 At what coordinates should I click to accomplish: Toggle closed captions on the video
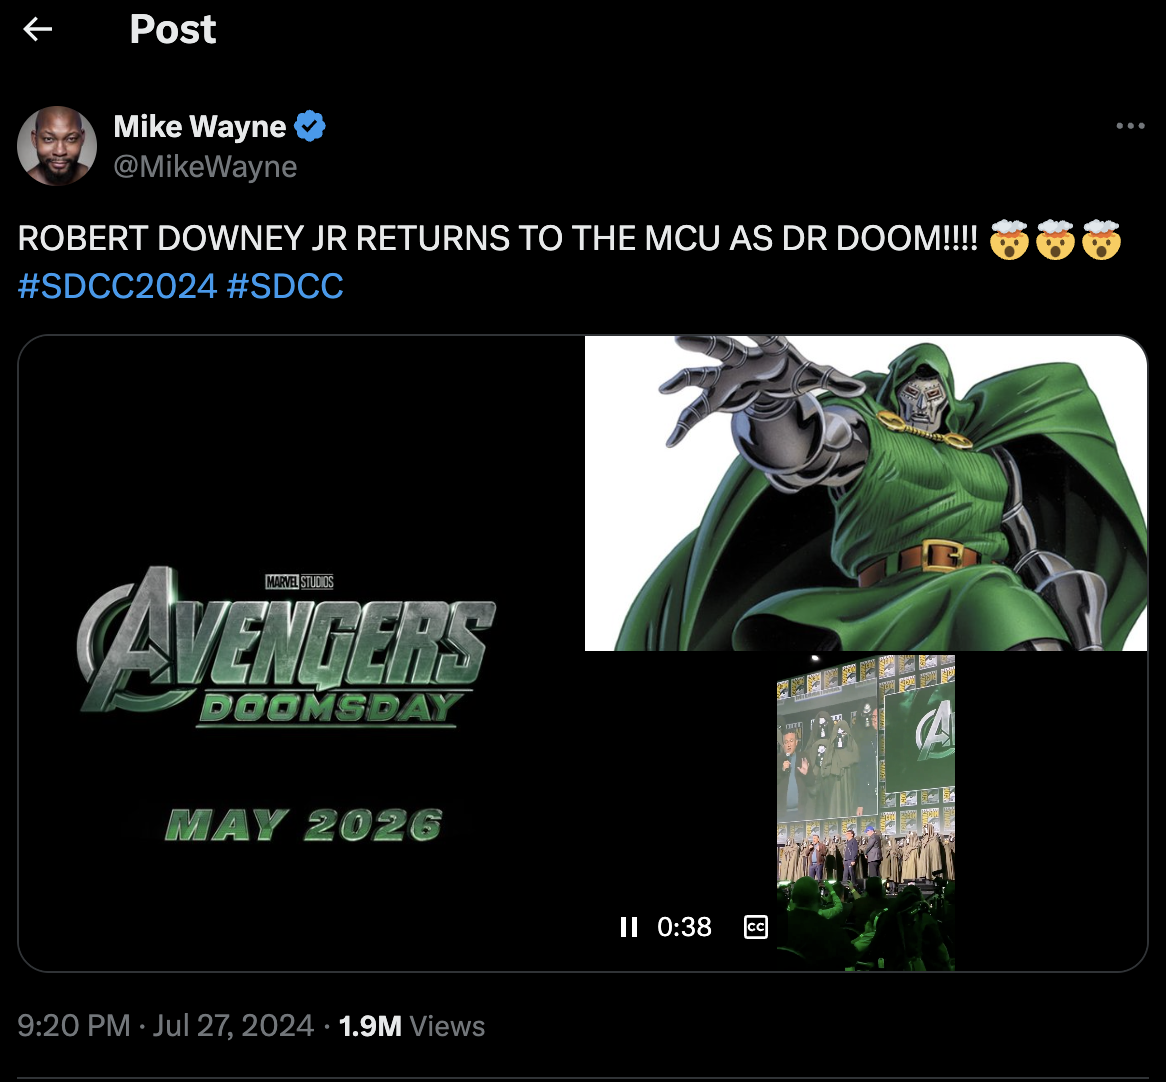click(x=756, y=927)
